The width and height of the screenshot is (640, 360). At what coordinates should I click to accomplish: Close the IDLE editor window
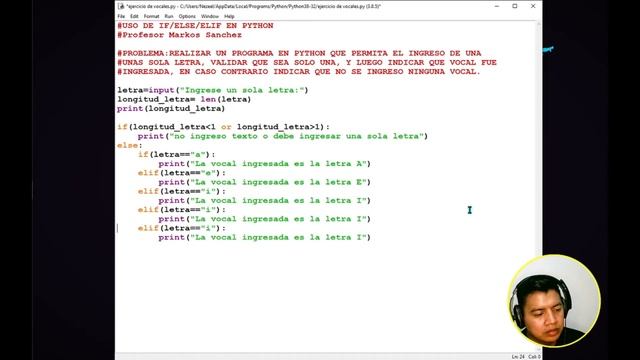click(533, 6)
